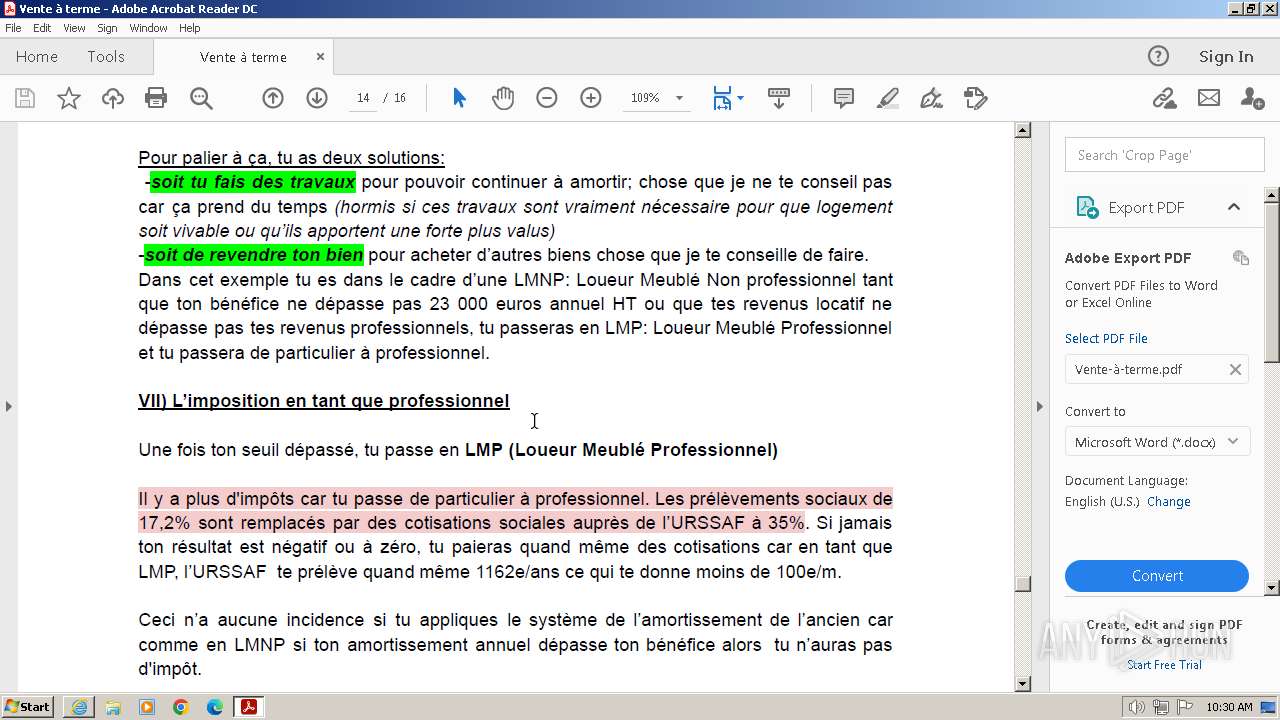Click the fit page width icon
1280x720 pixels.
(722, 98)
